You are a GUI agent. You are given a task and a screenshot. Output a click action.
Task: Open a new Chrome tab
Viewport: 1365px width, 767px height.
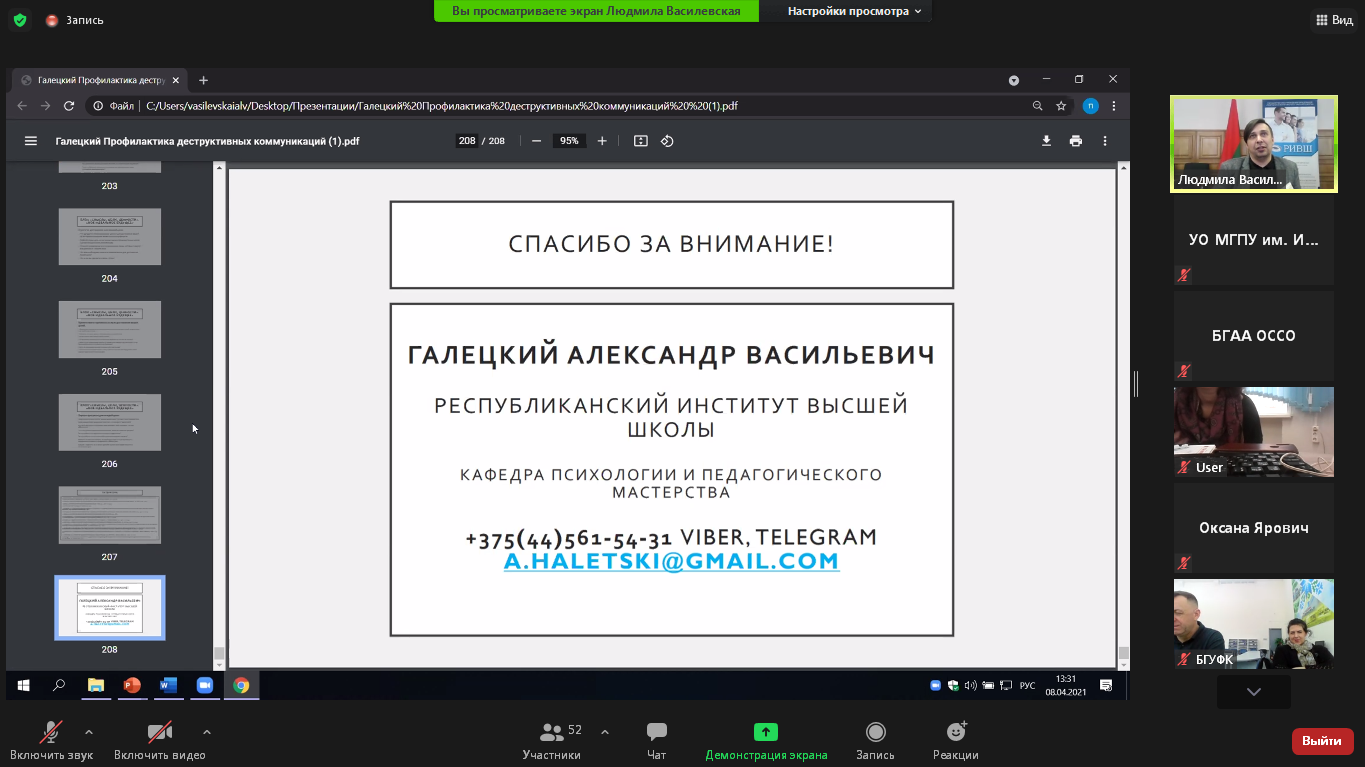(204, 80)
